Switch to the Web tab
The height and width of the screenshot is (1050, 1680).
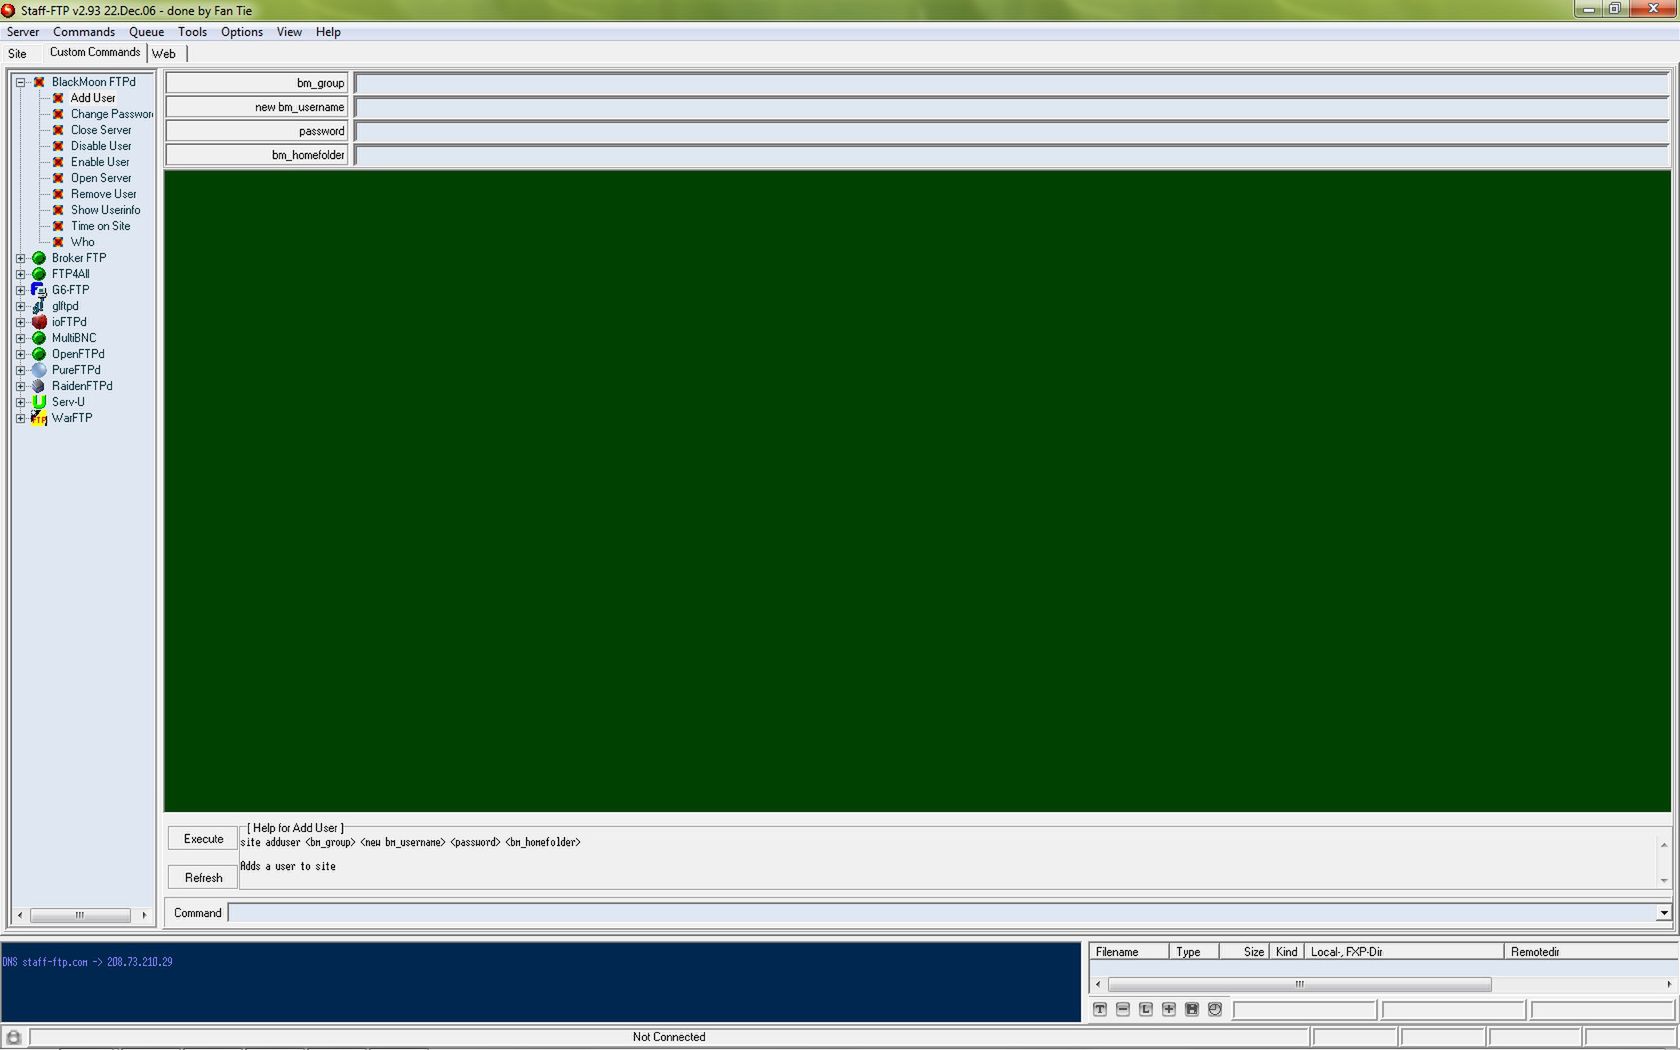pyautogui.click(x=164, y=54)
